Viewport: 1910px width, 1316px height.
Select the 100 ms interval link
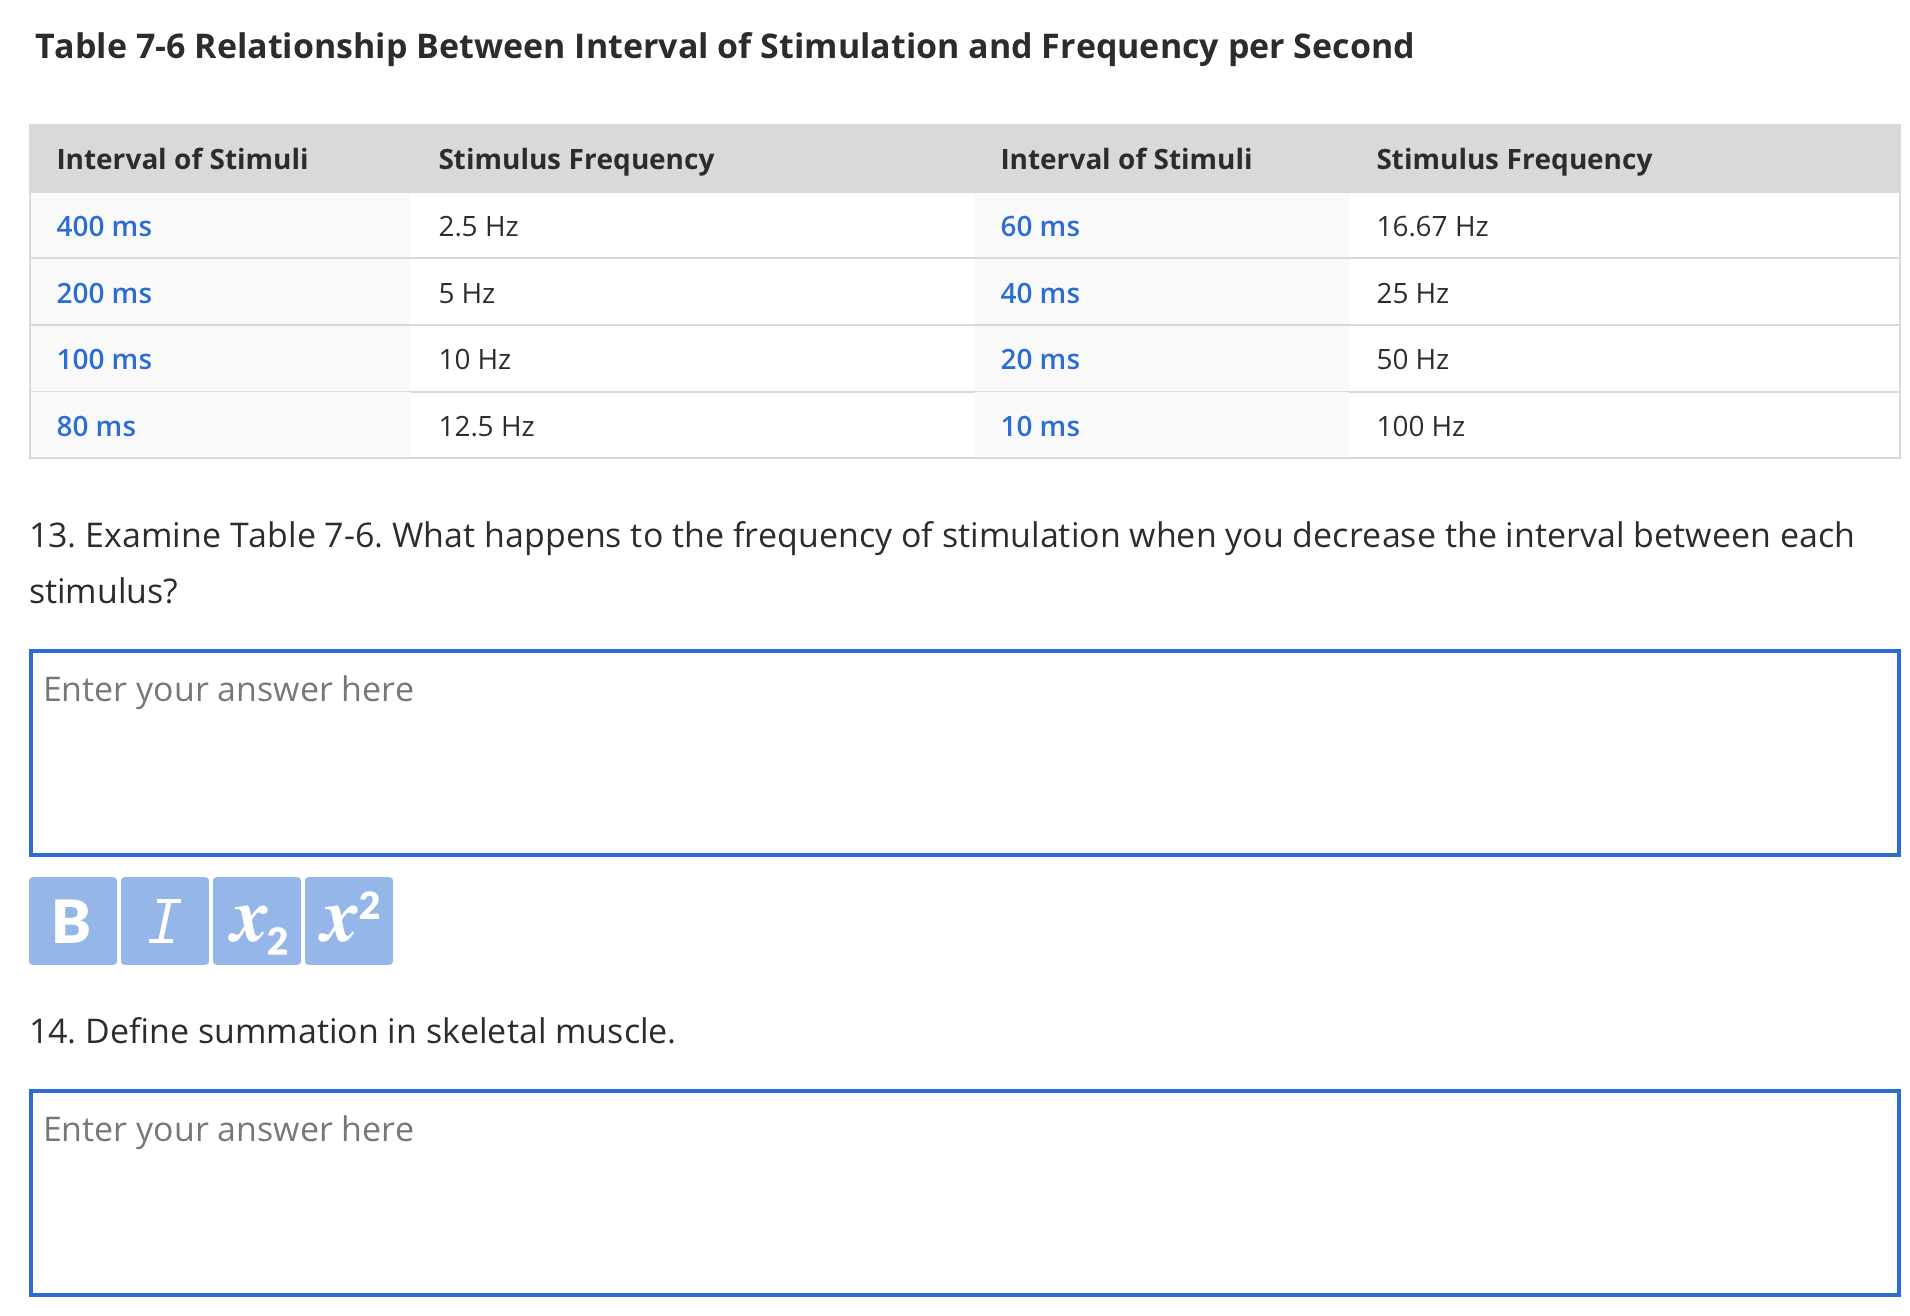pos(104,359)
